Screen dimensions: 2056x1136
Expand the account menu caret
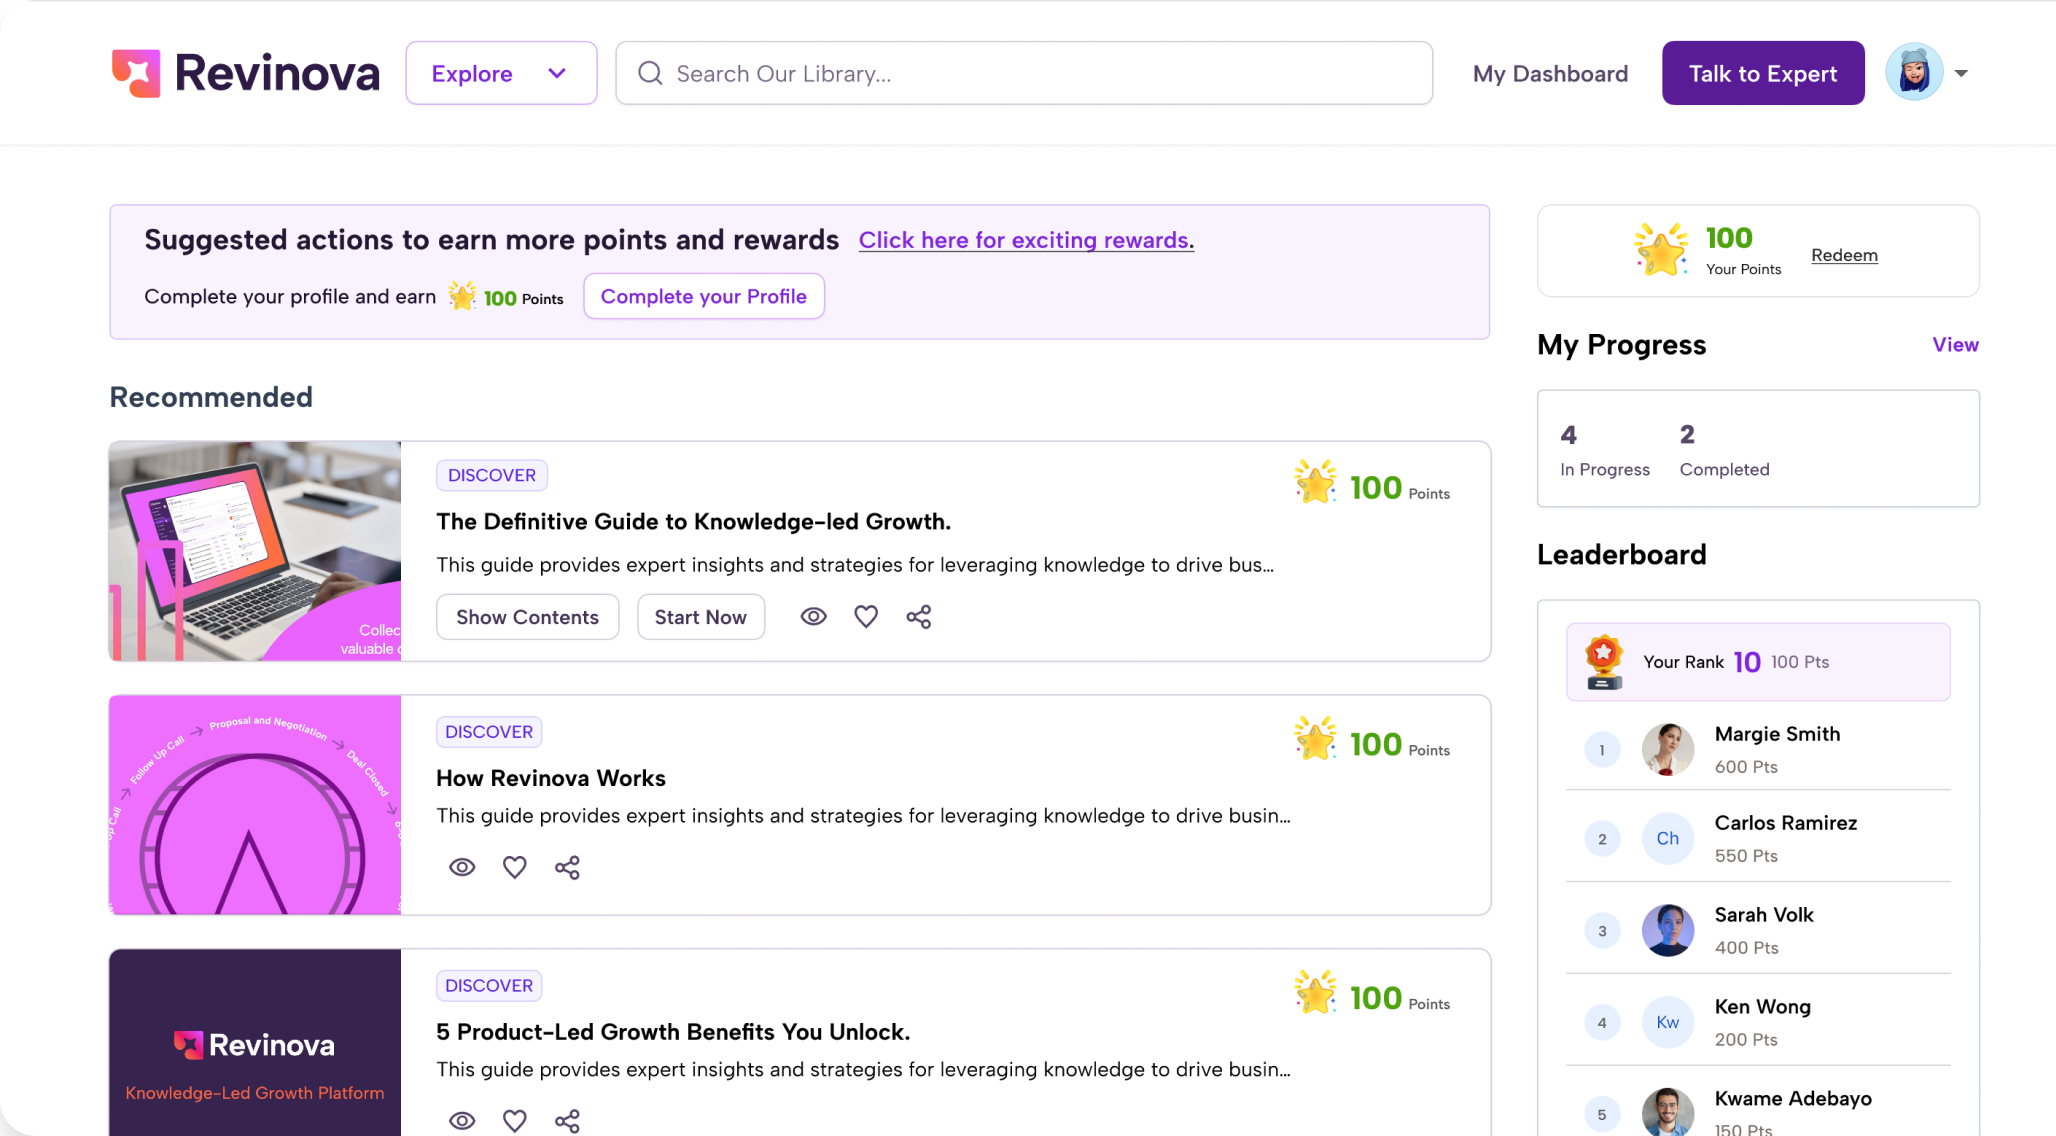1961,73
